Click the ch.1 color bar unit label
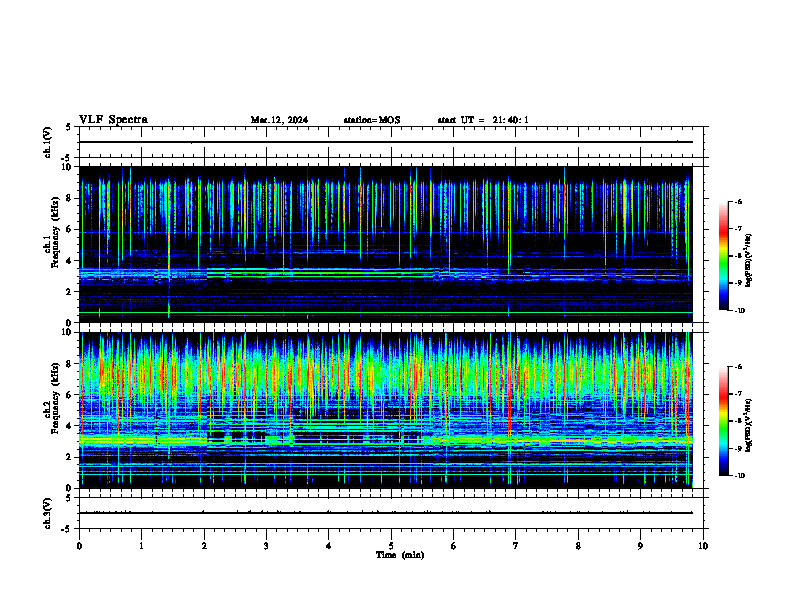 (749, 260)
